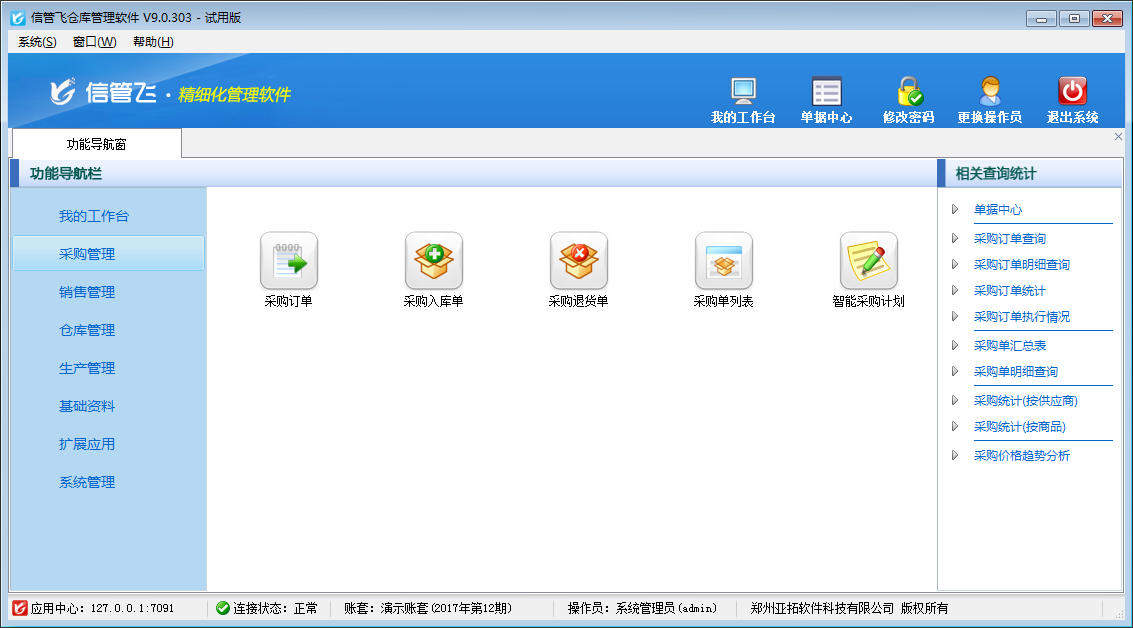Close the tab panel with small X
Screen dimensions: 1133x628
click(x=1118, y=137)
